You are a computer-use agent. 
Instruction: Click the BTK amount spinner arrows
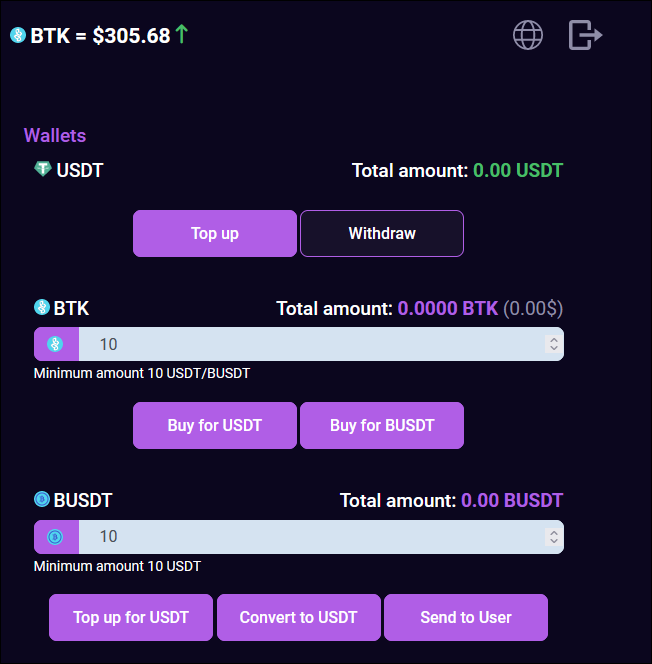pos(553,344)
